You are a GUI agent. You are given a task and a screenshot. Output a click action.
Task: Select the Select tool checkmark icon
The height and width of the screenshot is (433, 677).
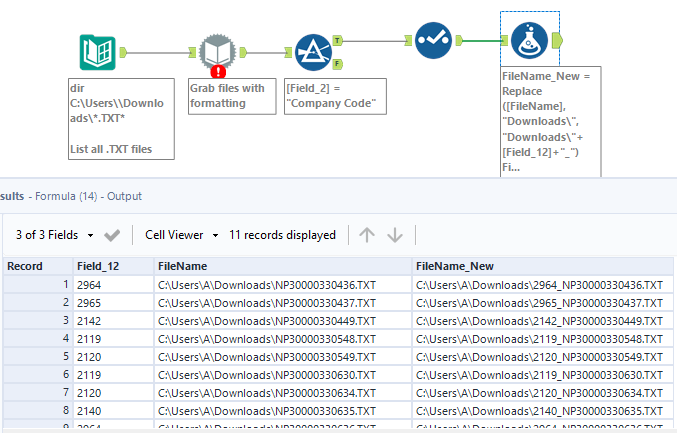click(433, 41)
